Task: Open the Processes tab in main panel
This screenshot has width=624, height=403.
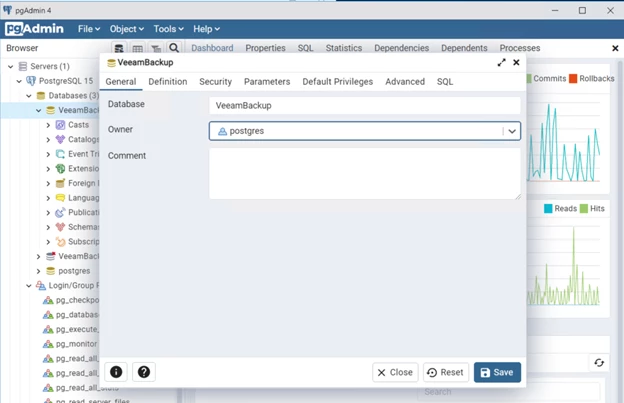Action: 520,48
